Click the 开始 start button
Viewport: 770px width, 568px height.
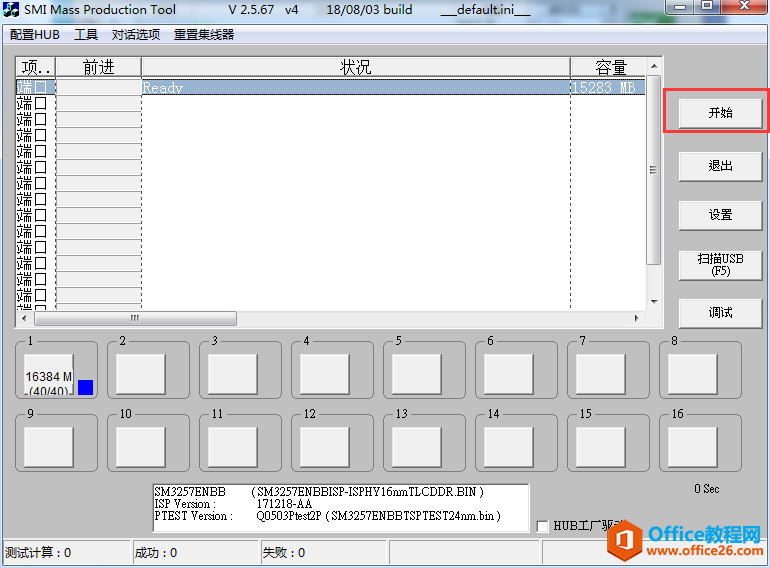pos(720,113)
